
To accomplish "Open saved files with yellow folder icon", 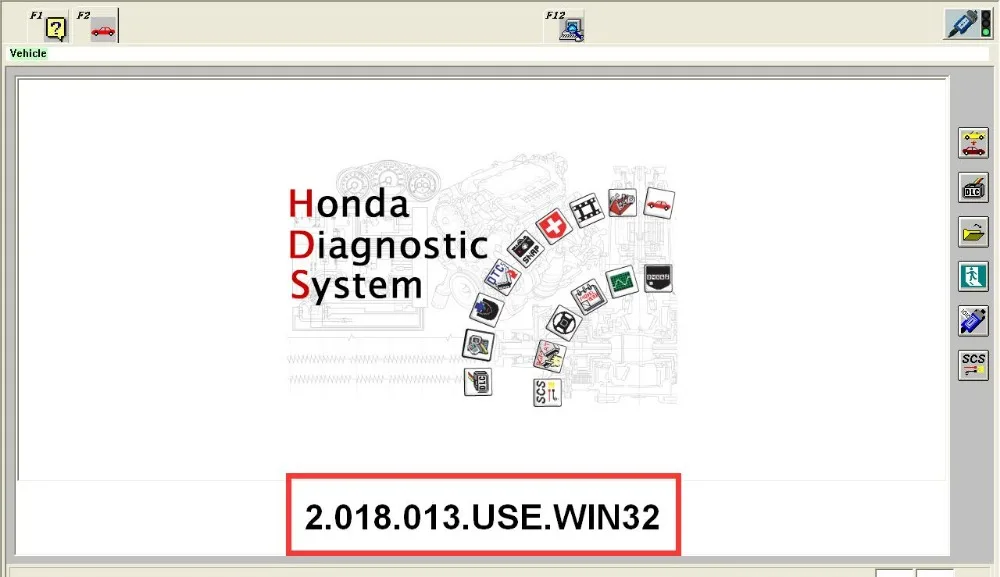I will pyautogui.click(x=973, y=232).
